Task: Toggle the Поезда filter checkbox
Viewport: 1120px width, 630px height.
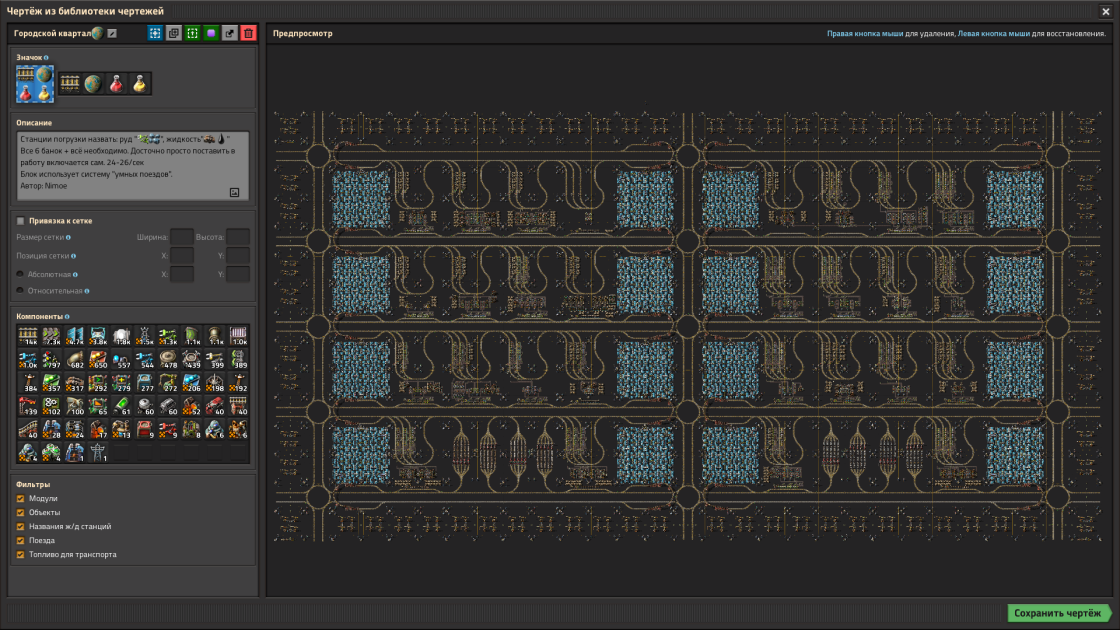Action: (x=21, y=541)
